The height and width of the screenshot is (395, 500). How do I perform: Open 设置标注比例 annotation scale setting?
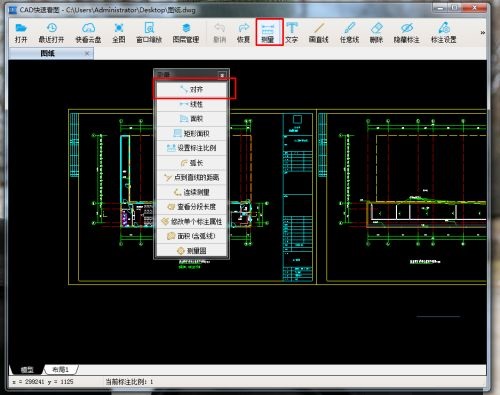coord(192,148)
